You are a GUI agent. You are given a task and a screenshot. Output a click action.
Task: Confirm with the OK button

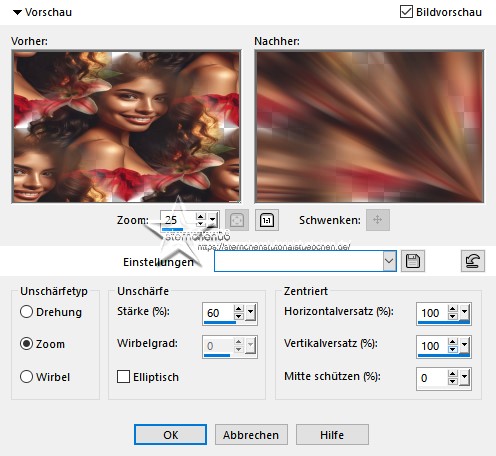tap(170, 435)
